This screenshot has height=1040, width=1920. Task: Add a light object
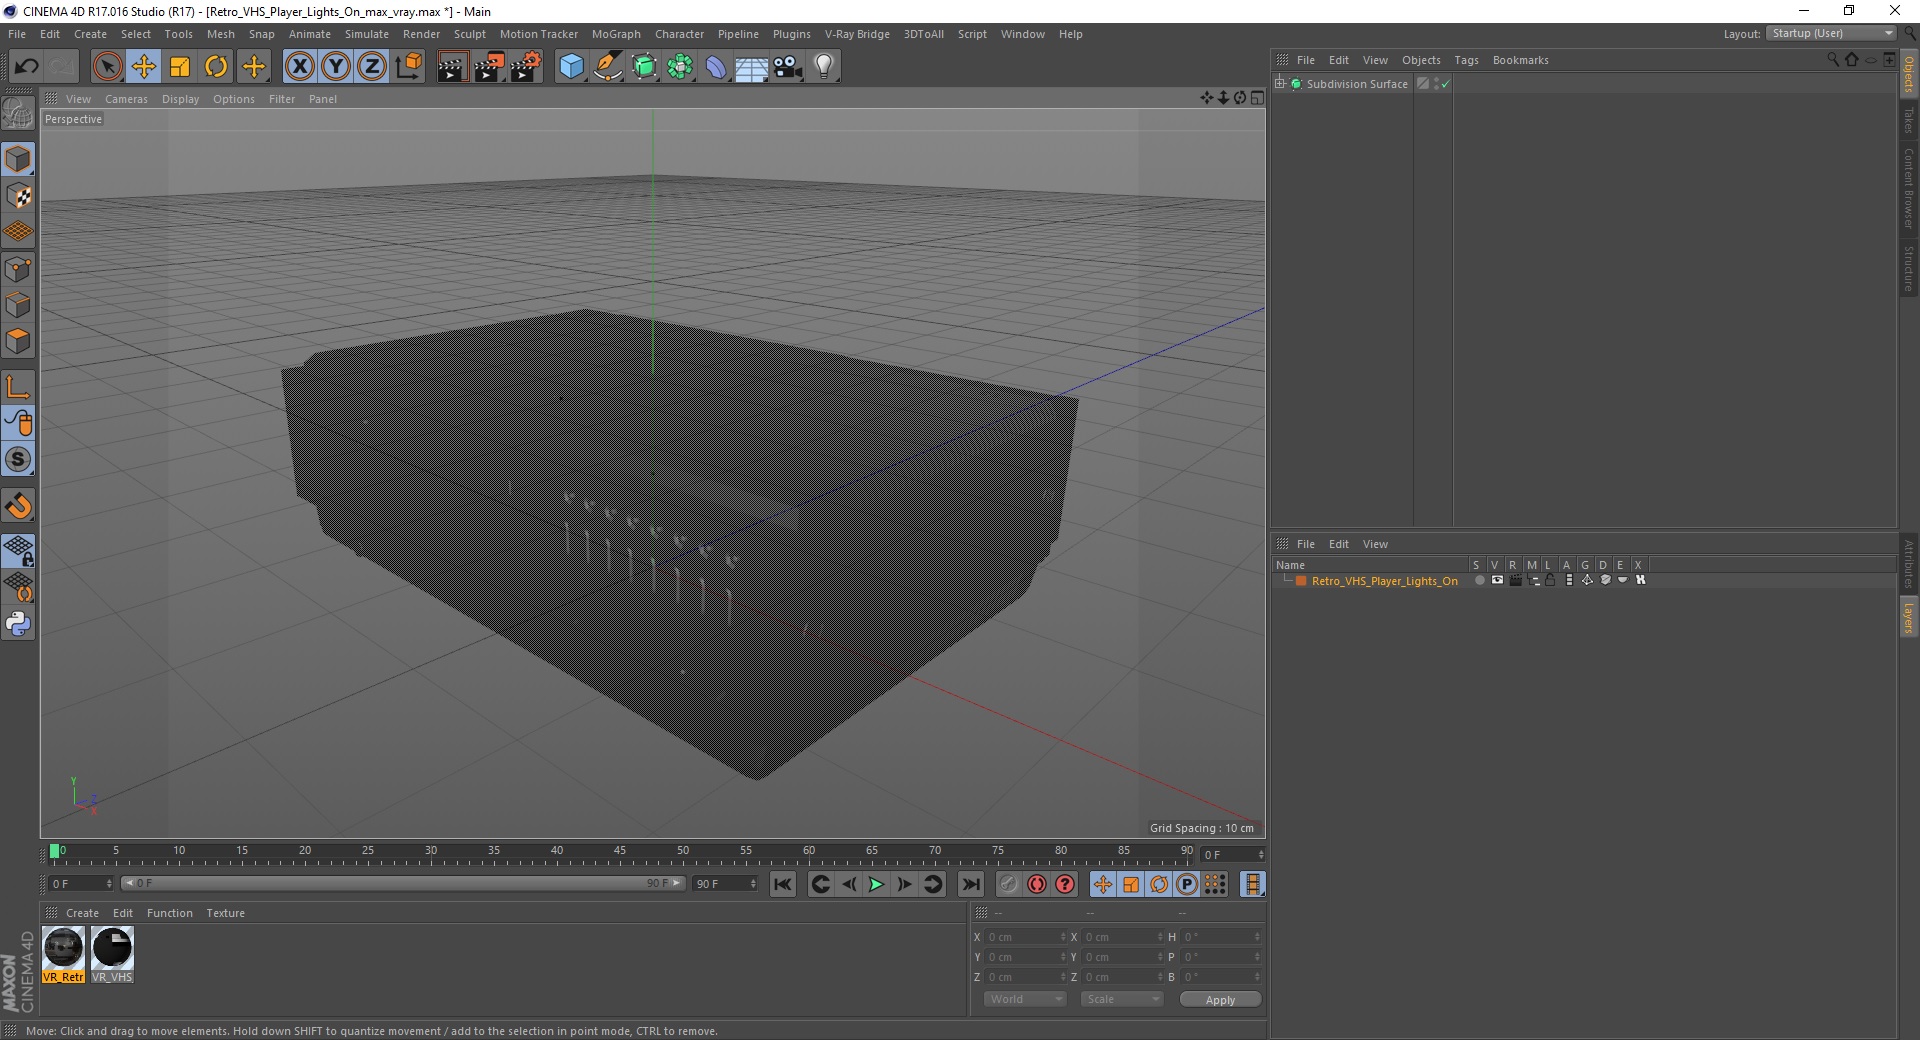[x=823, y=67]
